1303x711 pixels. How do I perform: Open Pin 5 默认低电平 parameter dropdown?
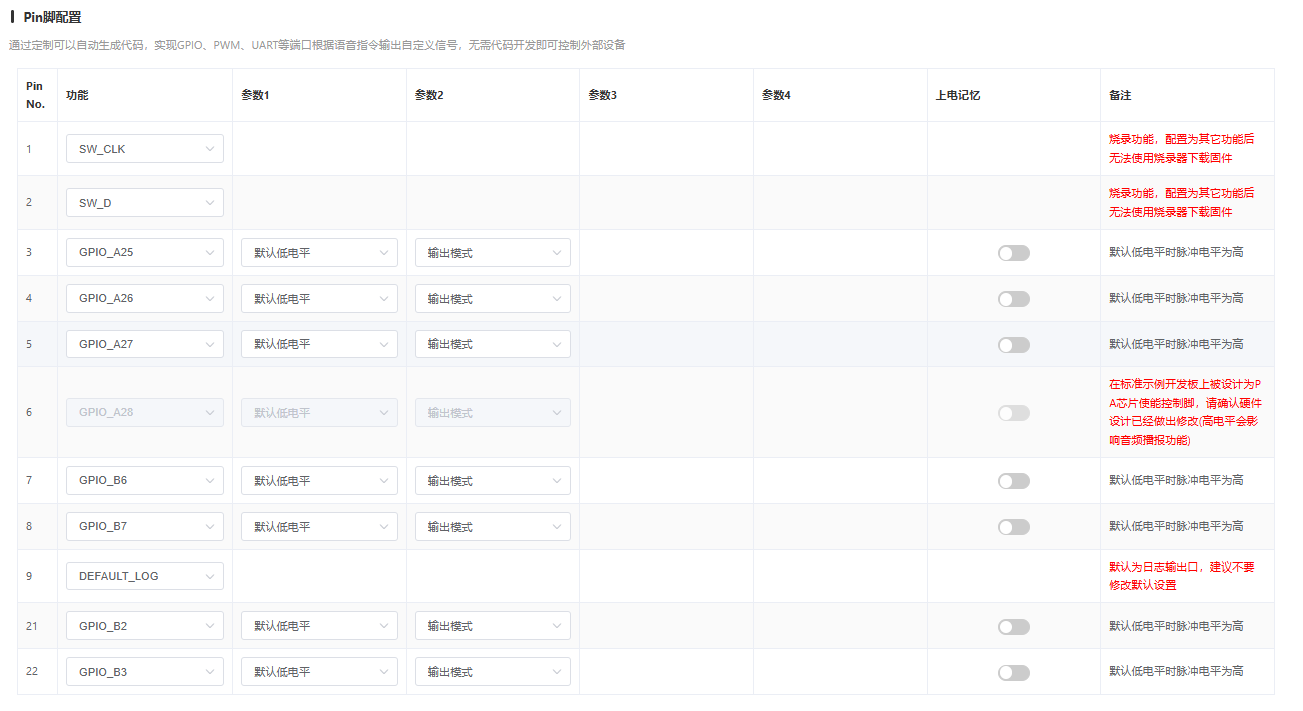tap(319, 344)
